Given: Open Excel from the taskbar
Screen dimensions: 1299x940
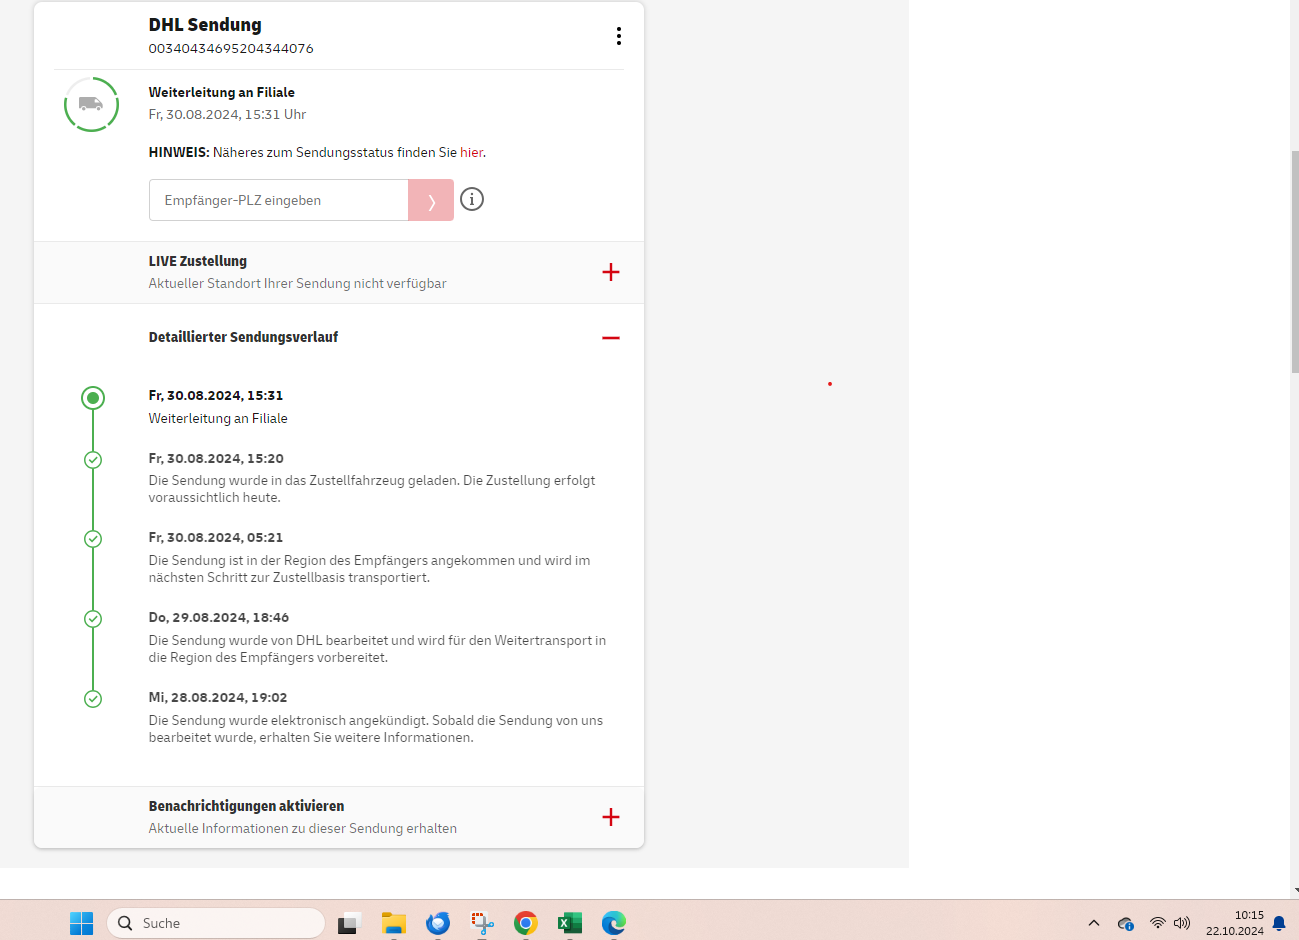Looking at the screenshot, I should 570,923.
